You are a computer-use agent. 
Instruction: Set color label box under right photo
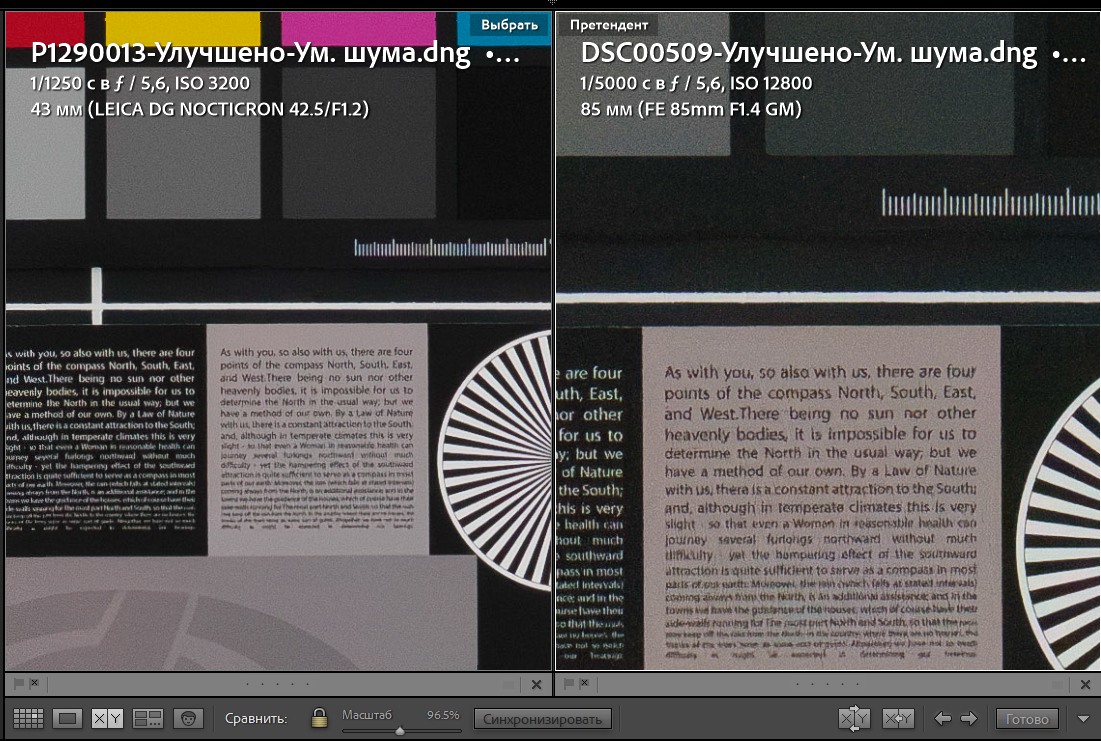[x=1059, y=683]
